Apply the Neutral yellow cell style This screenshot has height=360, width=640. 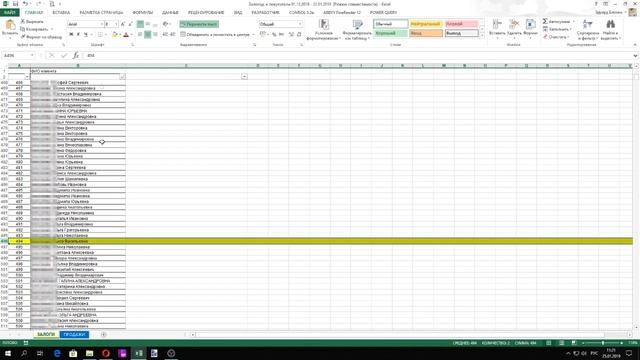pos(426,24)
